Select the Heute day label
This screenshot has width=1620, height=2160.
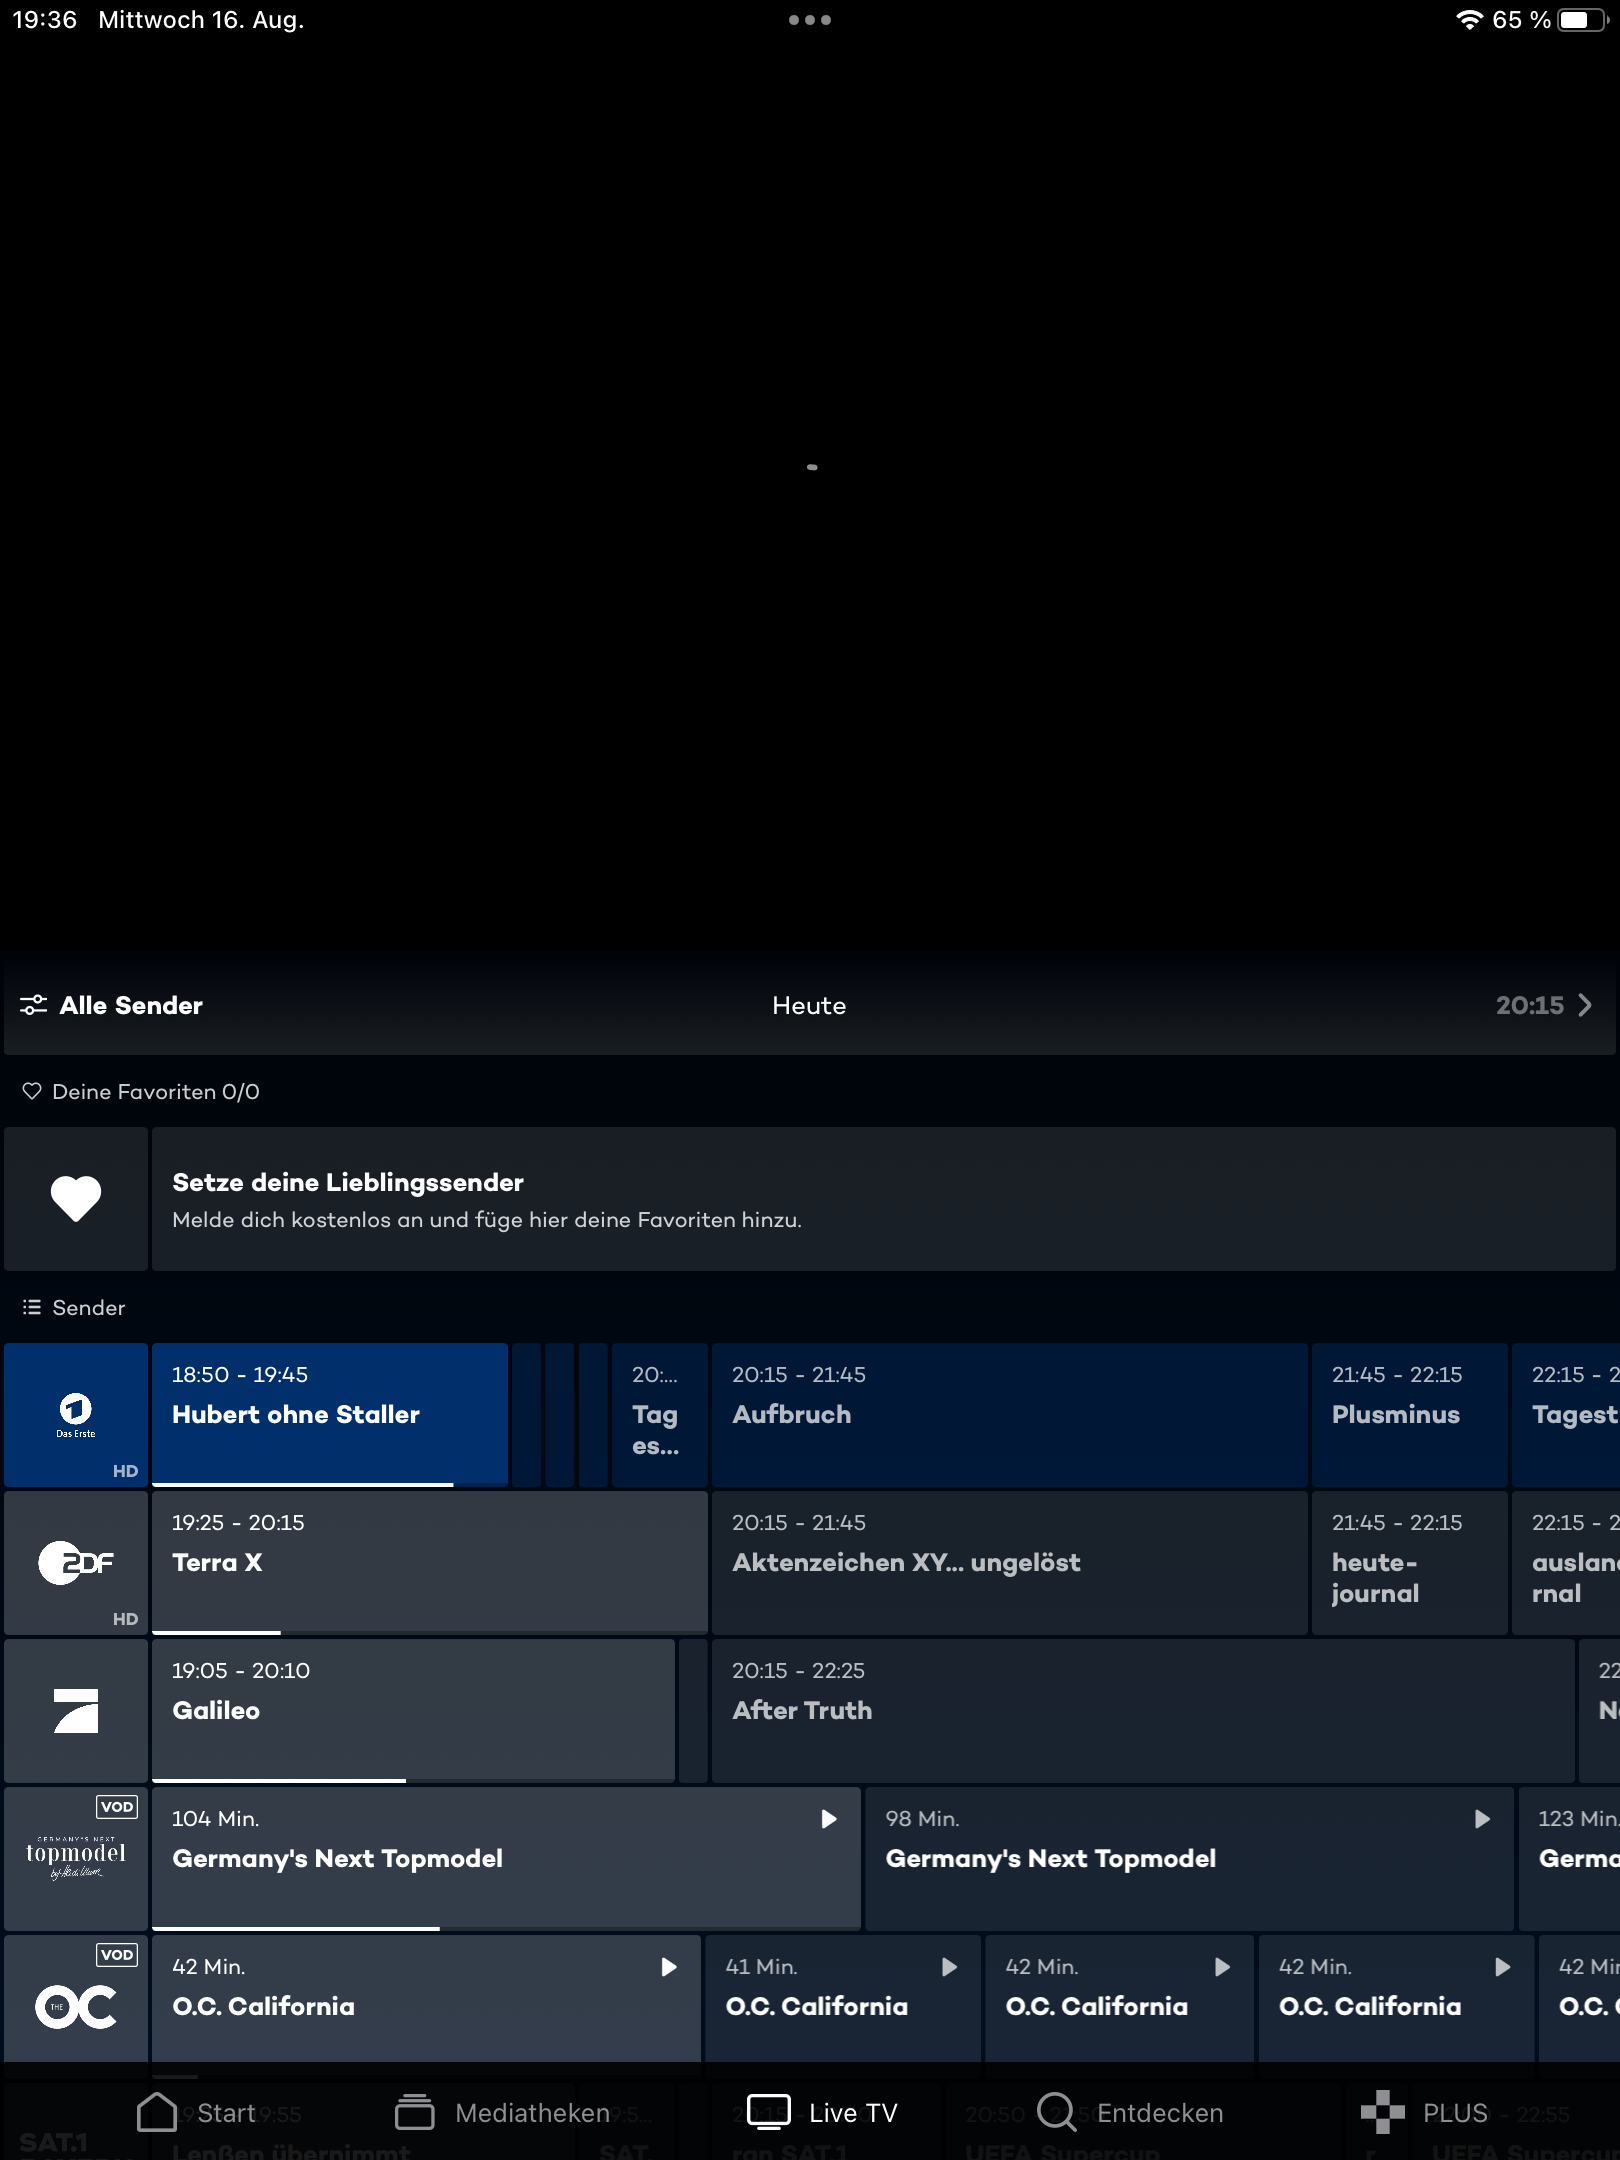(x=809, y=1005)
